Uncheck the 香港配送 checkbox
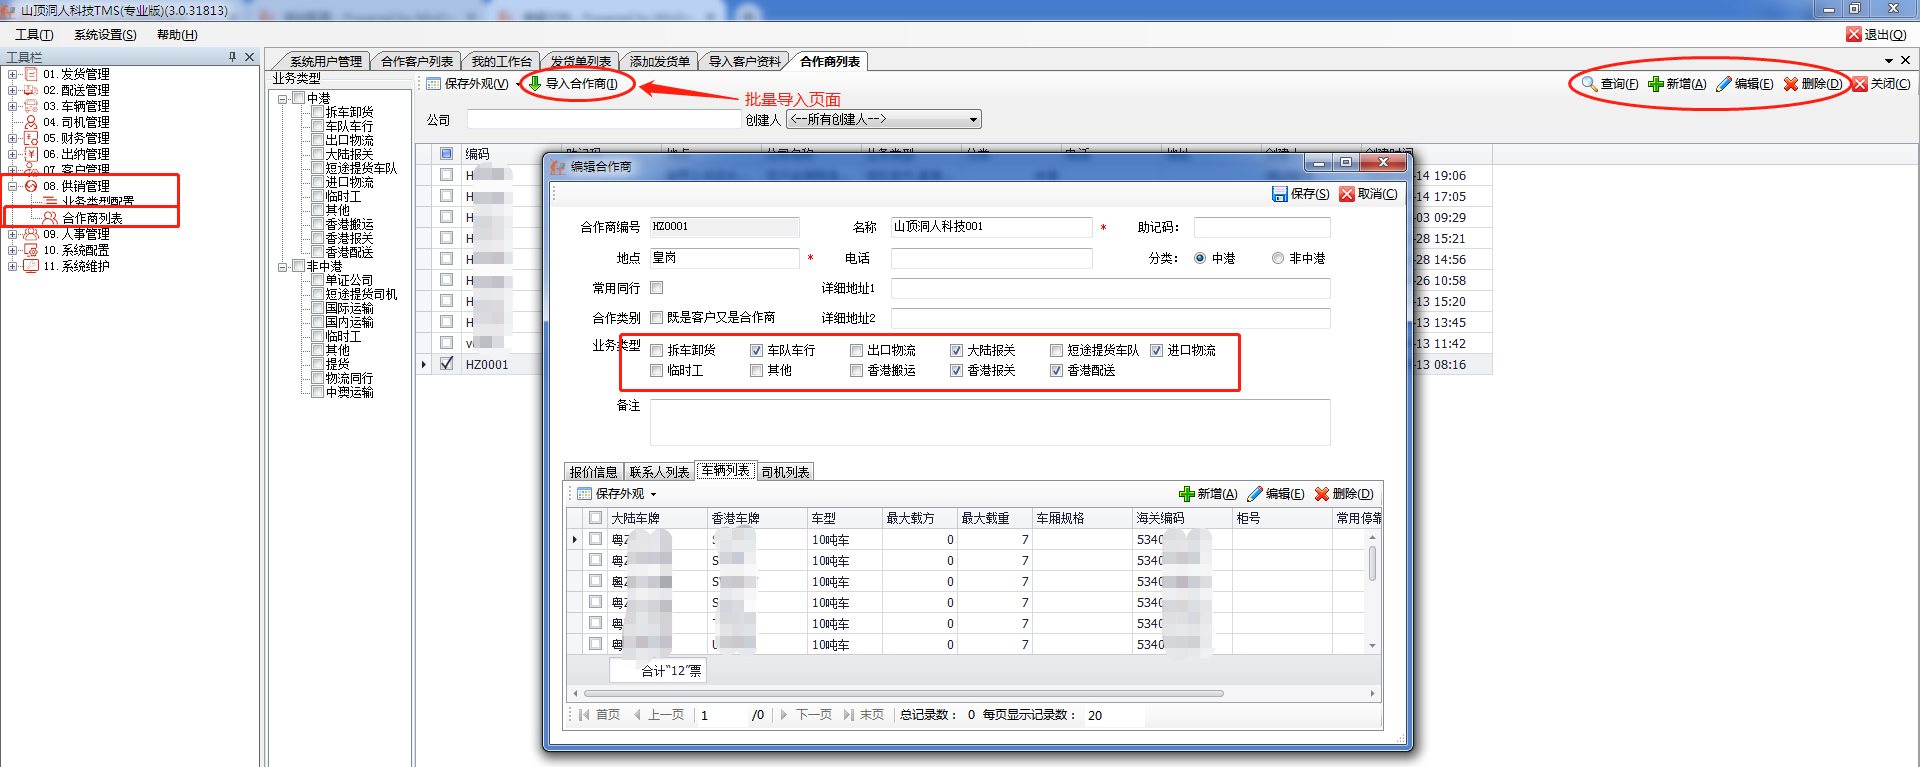This screenshot has width=1920, height=767. [1057, 371]
